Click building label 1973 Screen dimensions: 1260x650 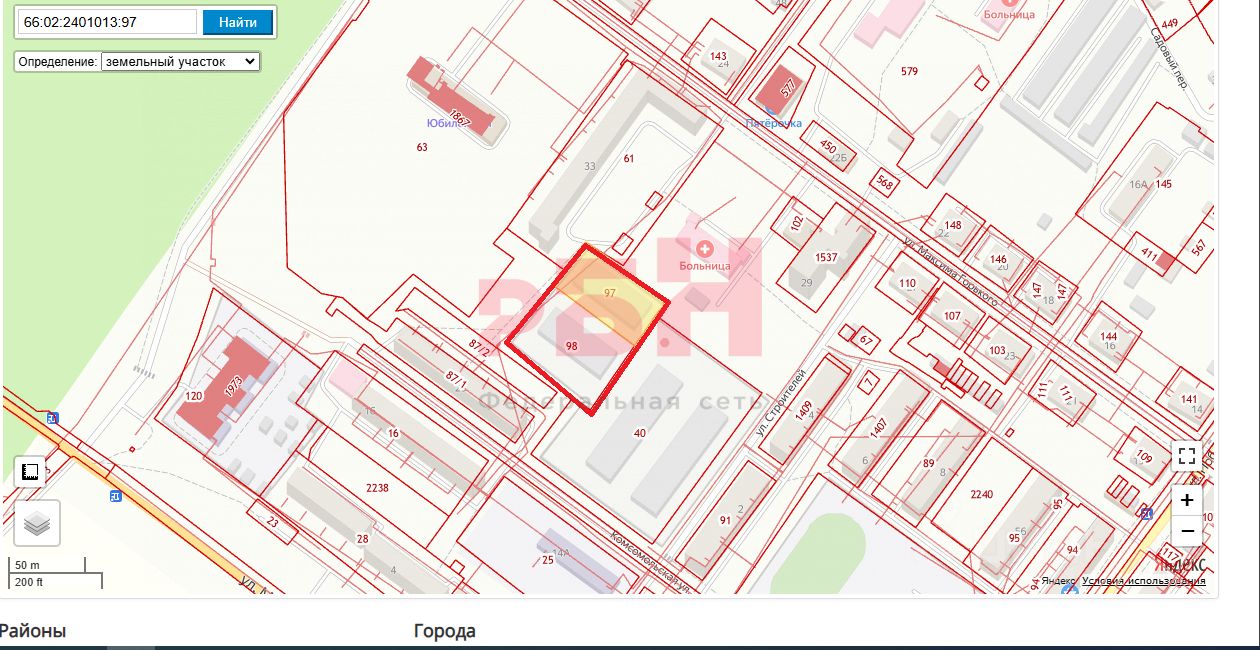pos(235,385)
